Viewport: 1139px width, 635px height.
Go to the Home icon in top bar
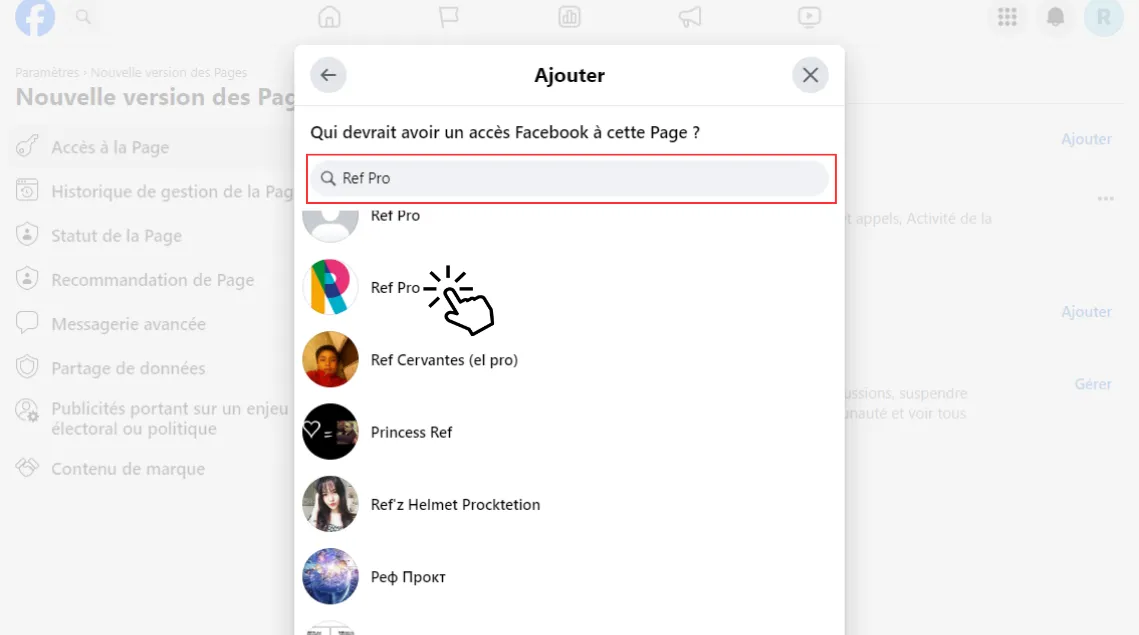click(x=329, y=17)
